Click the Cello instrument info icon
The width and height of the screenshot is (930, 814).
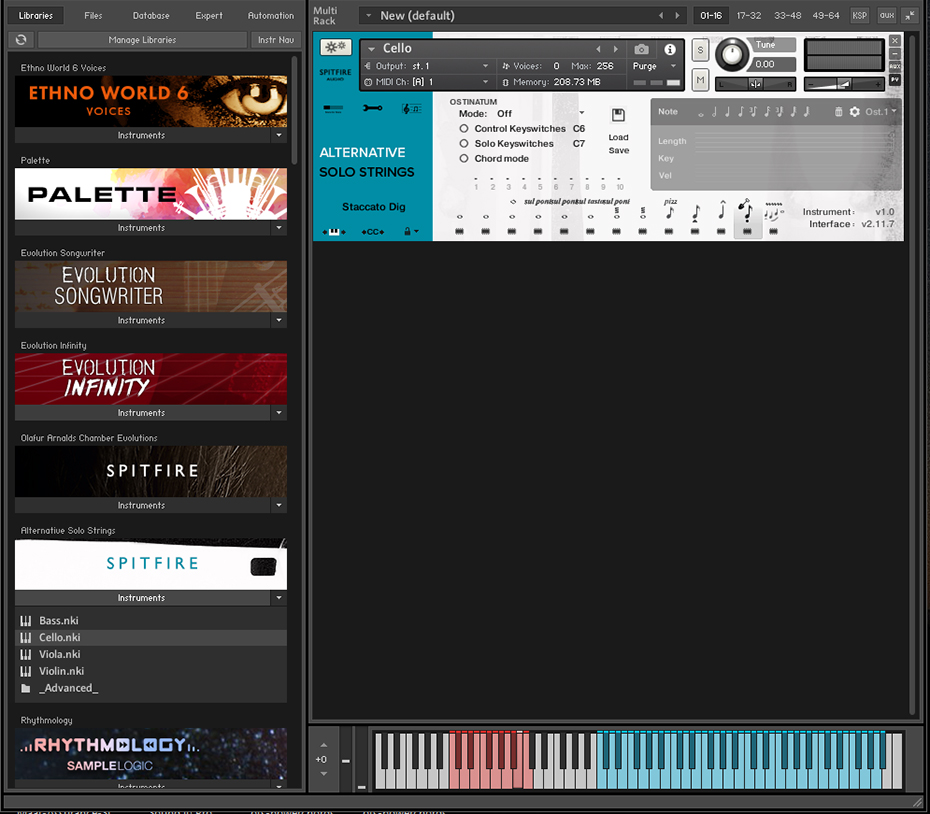670,49
